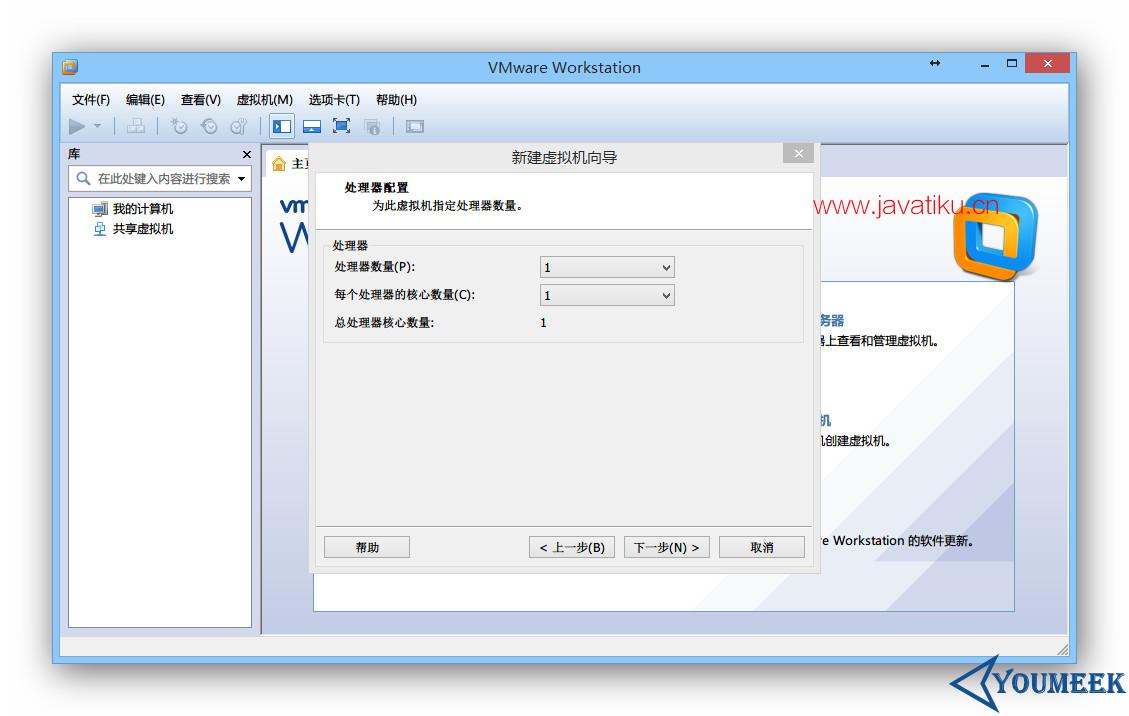Click the window resize grip
1129x716 pixels.
[1063, 649]
